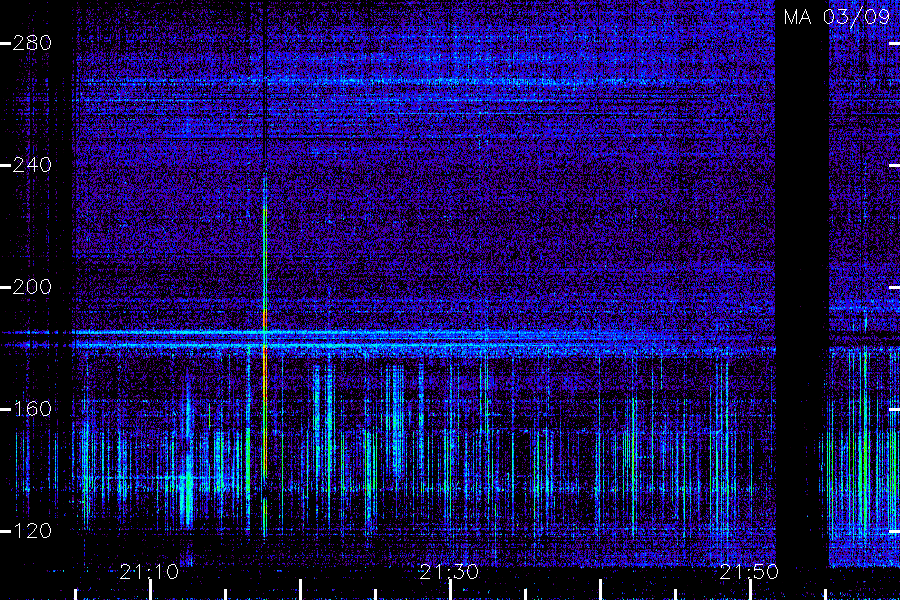Click the MA 03/09 date label
The width and height of the screenshot is (900, 600).
click(836, 17)
